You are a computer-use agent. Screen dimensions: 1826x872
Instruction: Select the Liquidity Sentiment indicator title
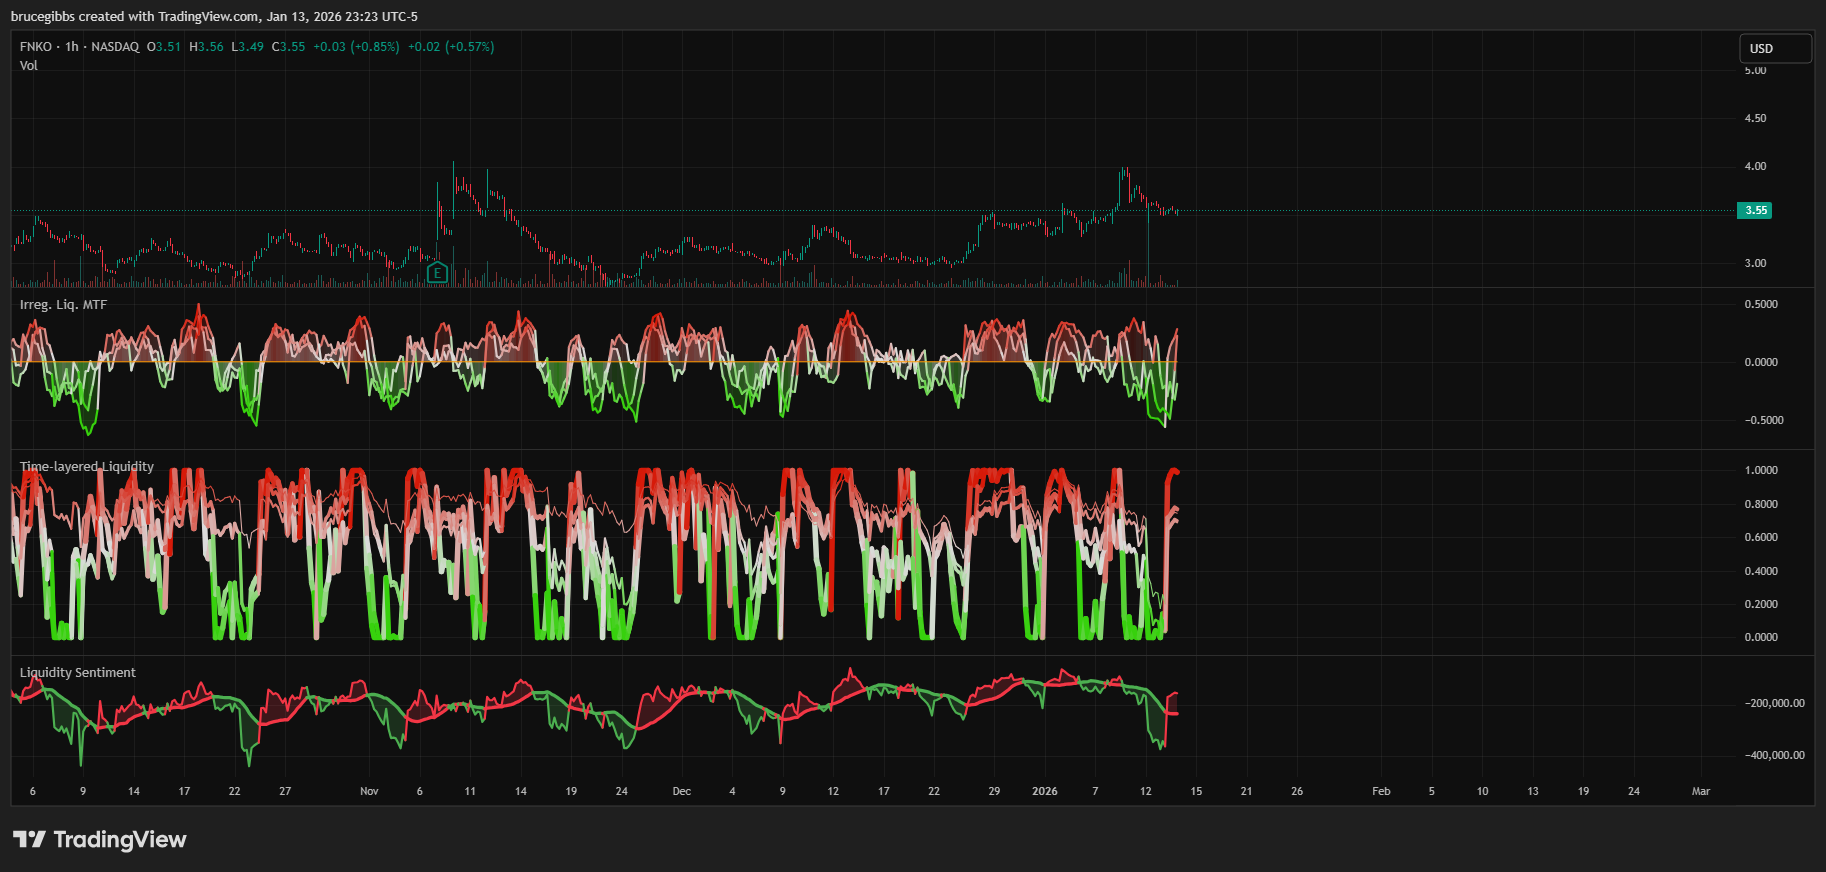(78, 673)
